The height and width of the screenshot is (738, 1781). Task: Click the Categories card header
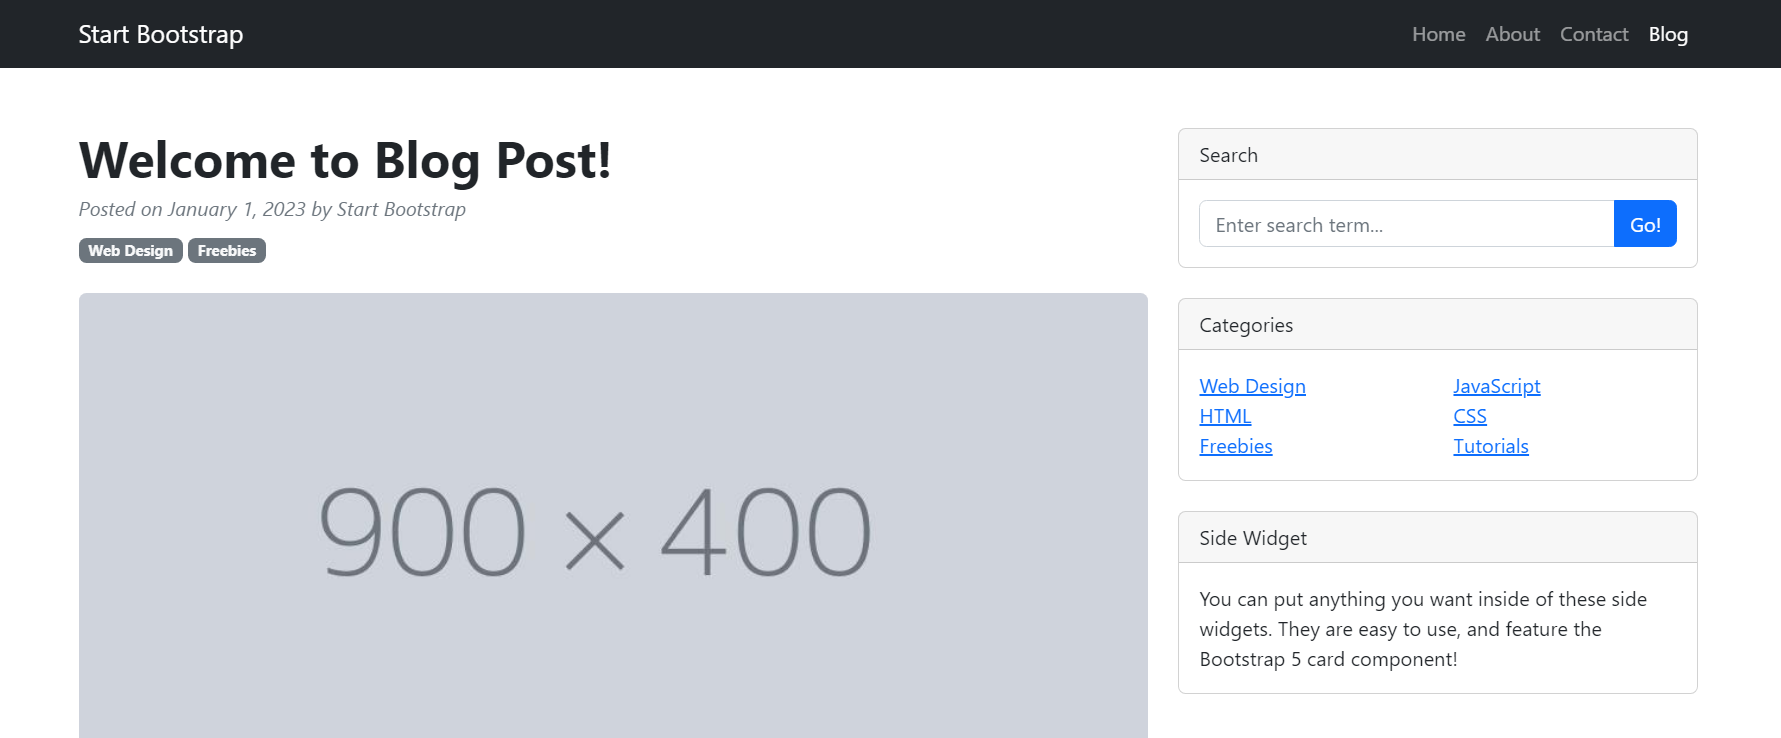pos(1438,324)
